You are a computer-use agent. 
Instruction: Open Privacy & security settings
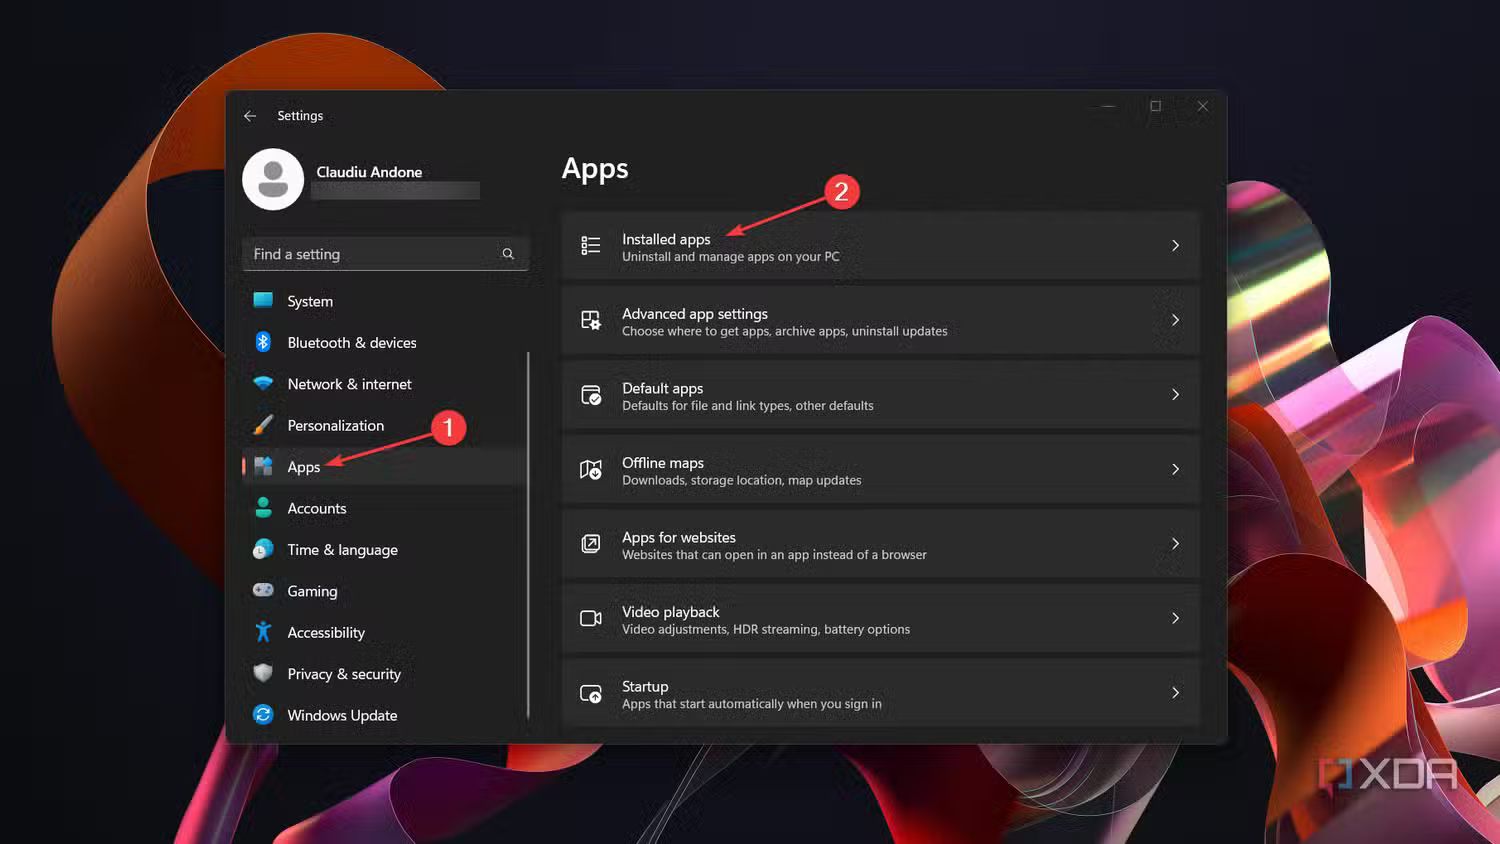point(344,674)
